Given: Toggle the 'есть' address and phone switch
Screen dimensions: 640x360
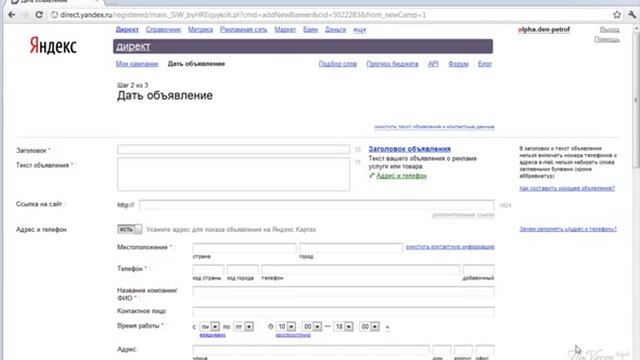Looking at the screenshot, I should tap(129, 229).
